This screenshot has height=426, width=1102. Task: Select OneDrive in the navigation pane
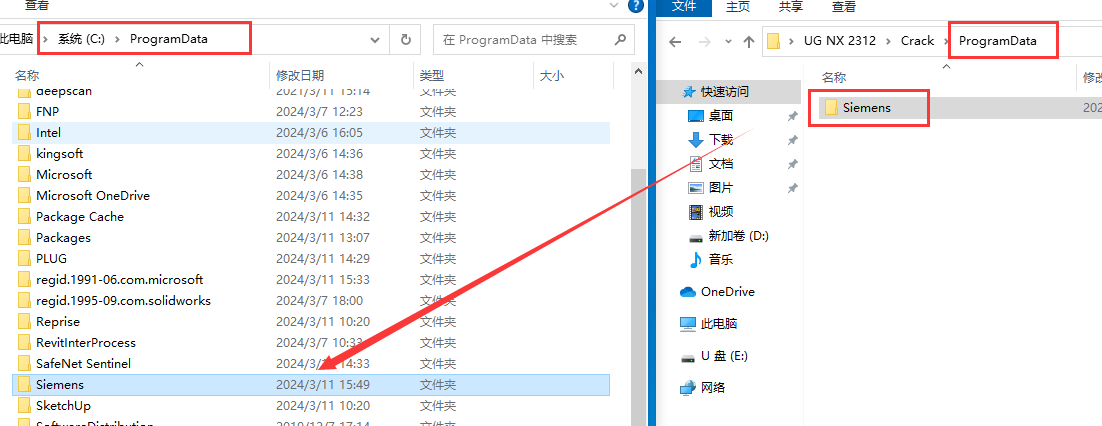(727, 292)
